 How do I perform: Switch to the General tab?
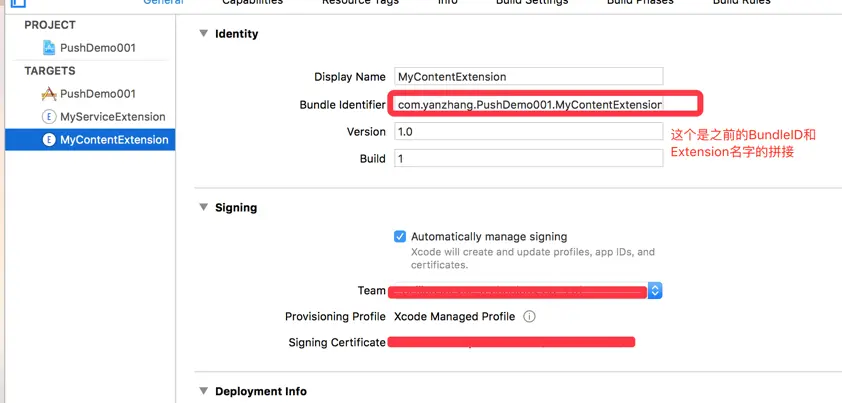point(163,2)
